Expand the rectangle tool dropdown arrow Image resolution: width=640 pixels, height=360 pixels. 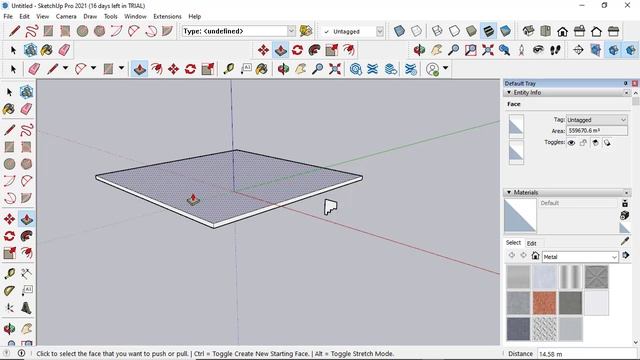pos(121,68)
